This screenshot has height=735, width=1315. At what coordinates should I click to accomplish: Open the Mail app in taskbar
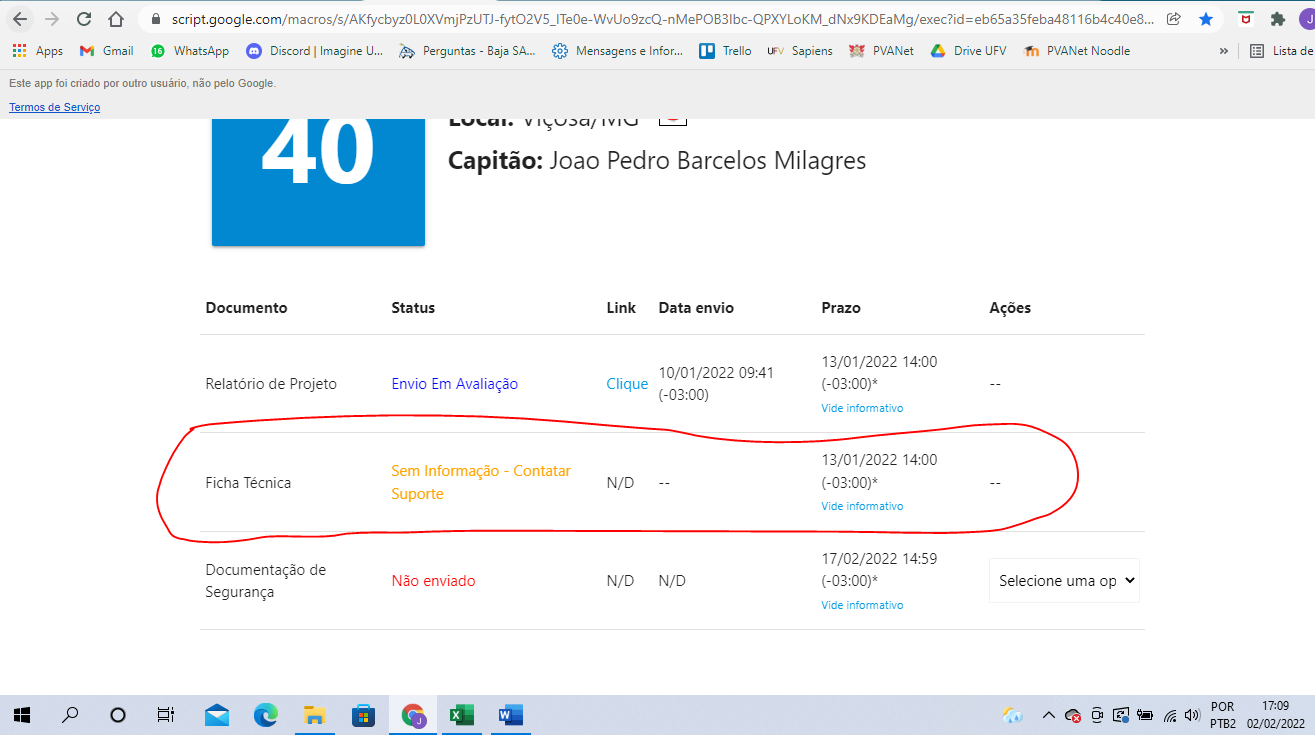[217, 715]
